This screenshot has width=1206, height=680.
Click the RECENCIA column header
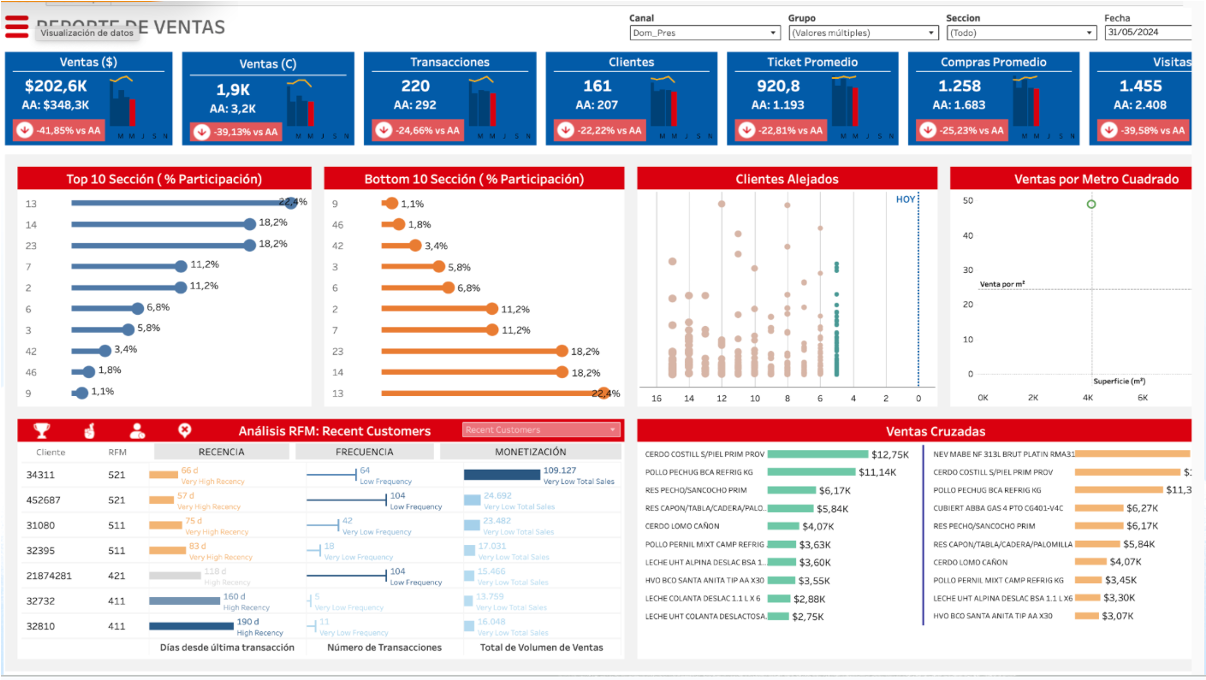pyautogui.click(x=221, y=452)
